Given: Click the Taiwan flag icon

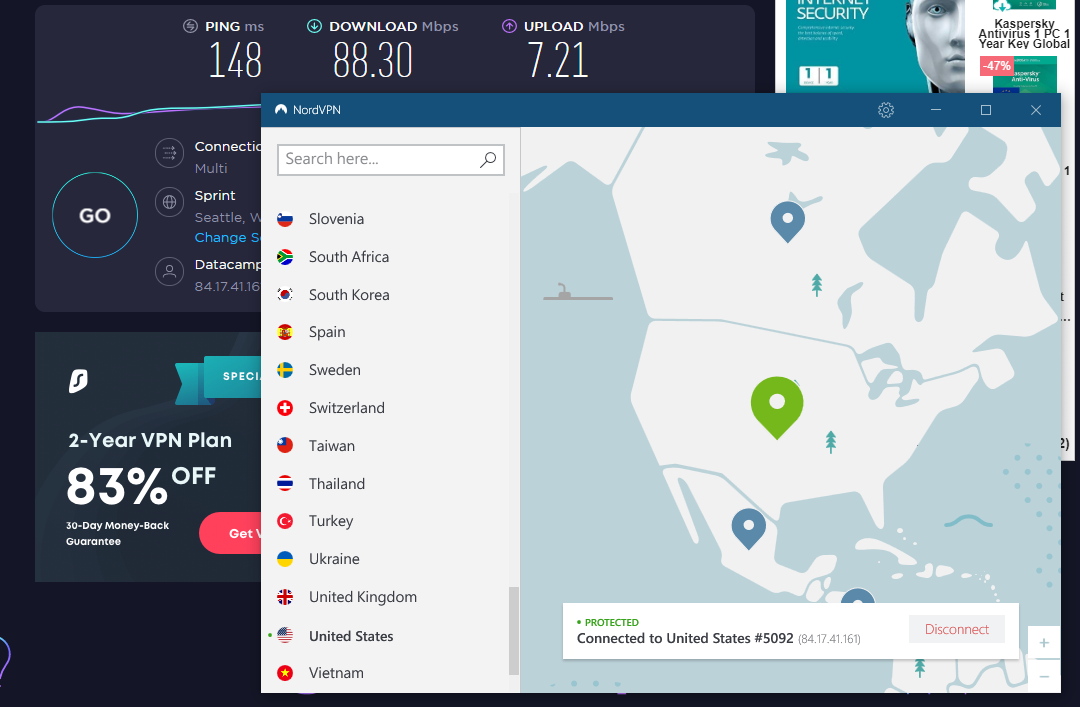Looking at the screenshot, I should click(285, 446).
